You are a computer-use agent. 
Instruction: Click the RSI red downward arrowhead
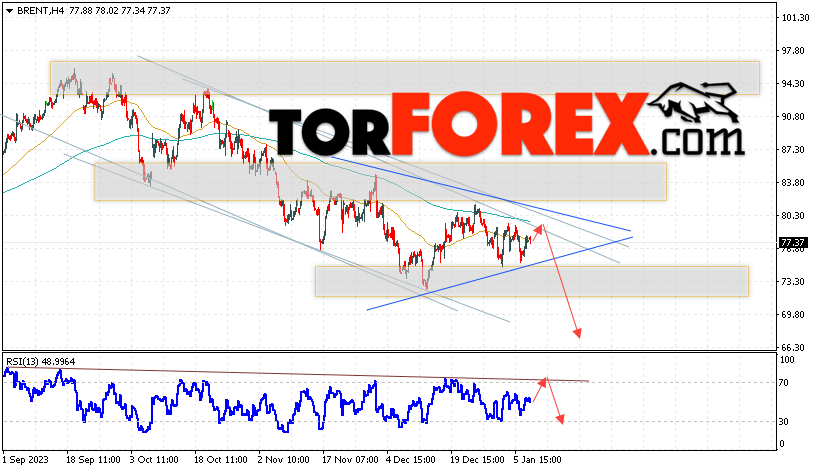tap(560, 418)
